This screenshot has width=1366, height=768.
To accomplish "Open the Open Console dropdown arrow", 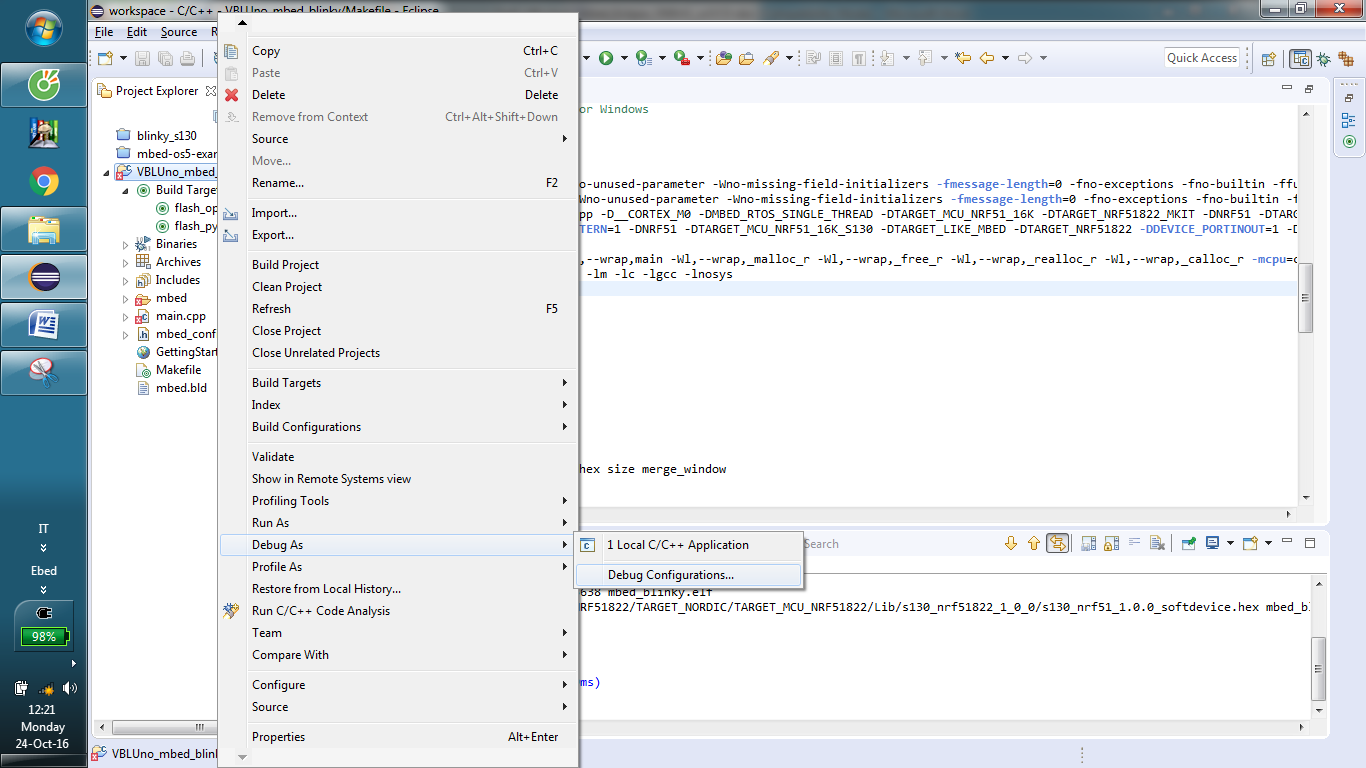I will click(x=1268, y=543).
